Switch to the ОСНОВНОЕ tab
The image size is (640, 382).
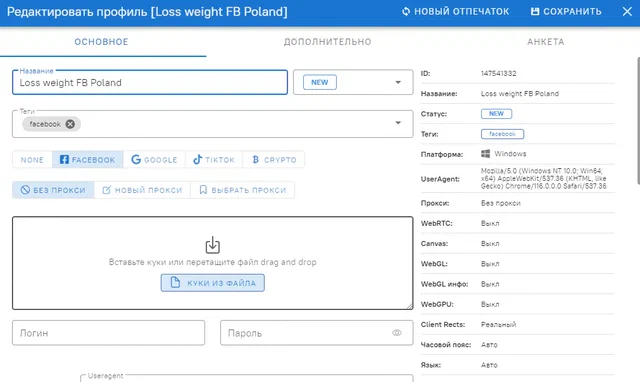(x=102, y=42)
